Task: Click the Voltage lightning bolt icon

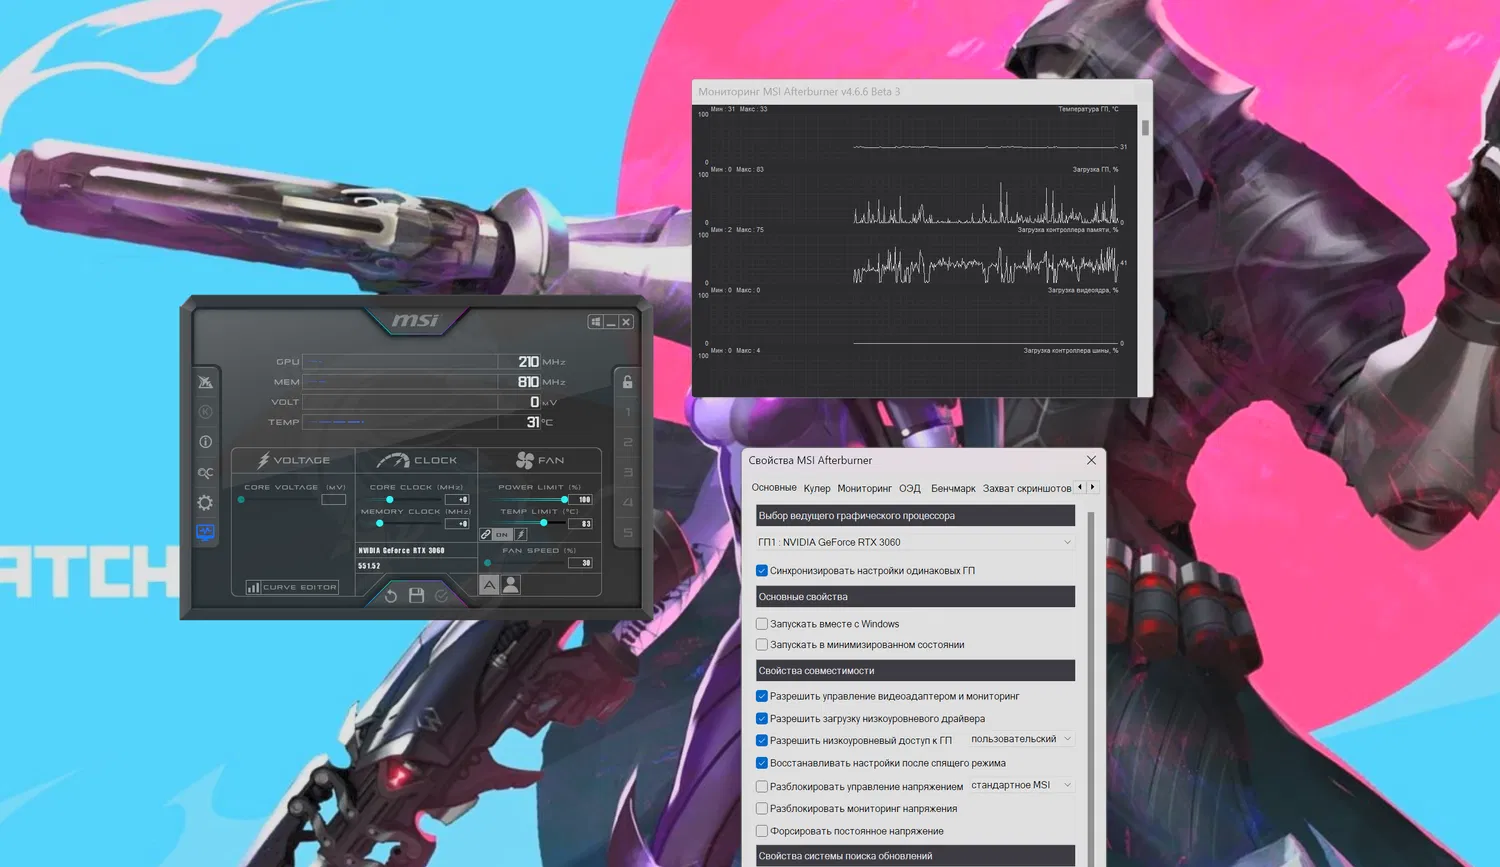Action: [x=264, y=460]
